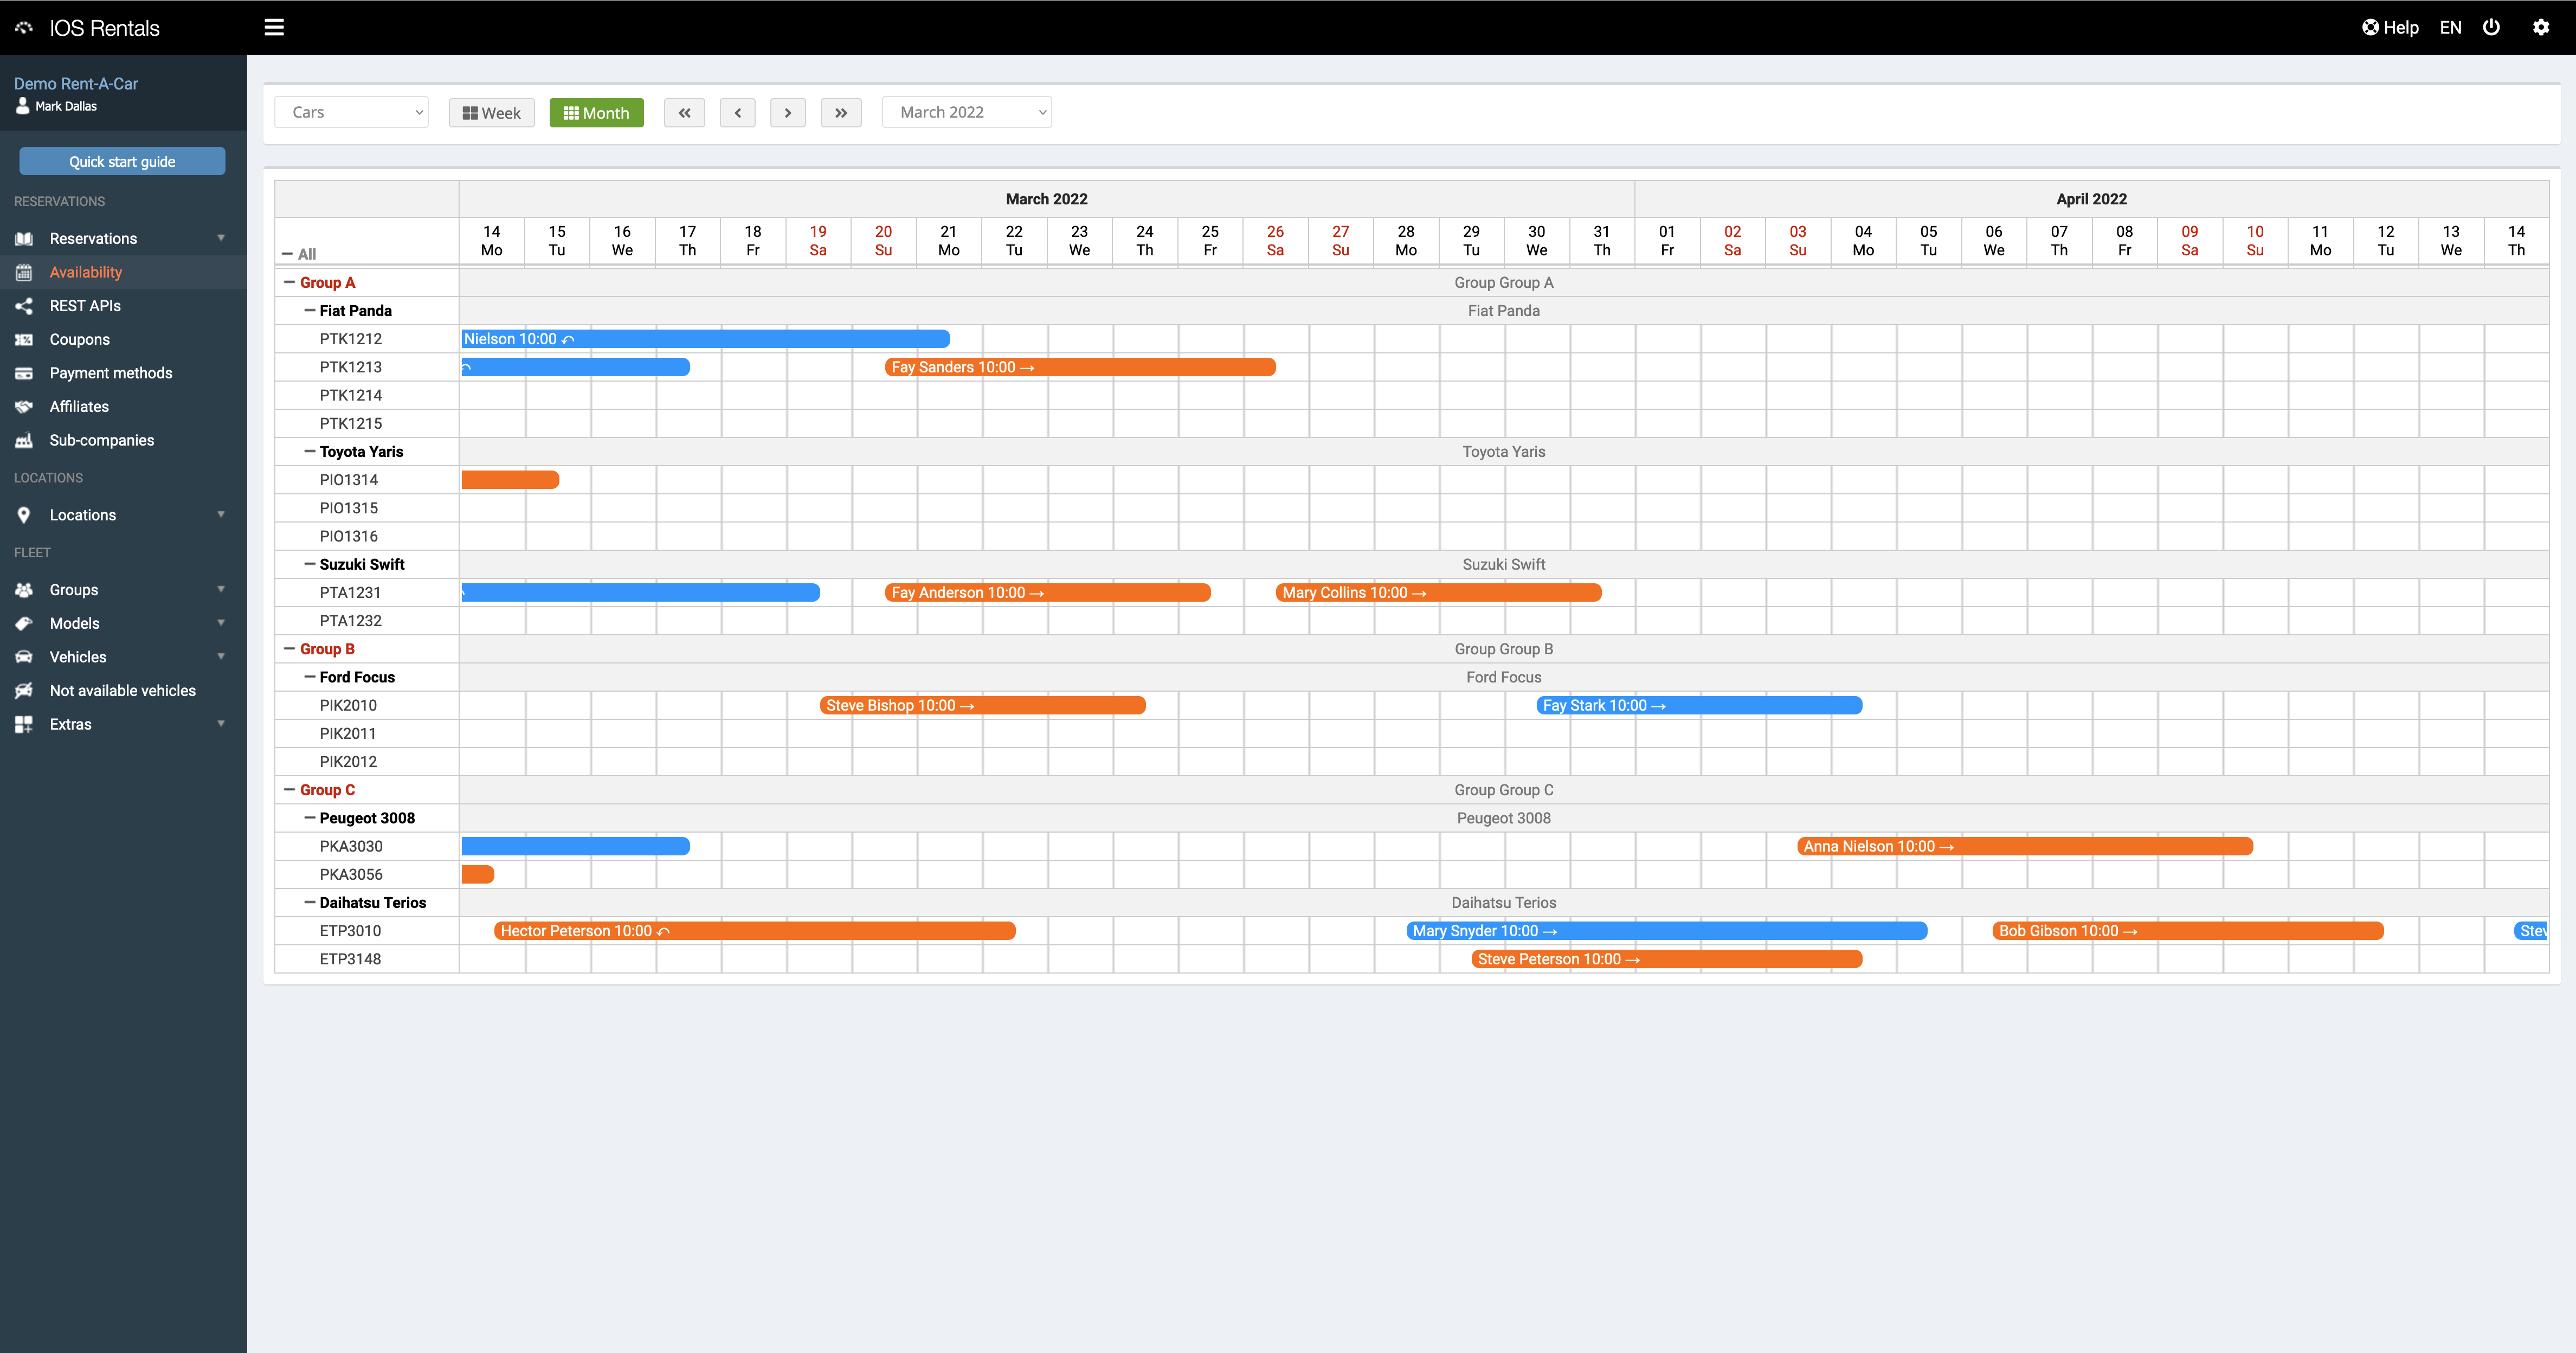The width and height of the screenshot is (2576, 1353).
Task: Click the Help lifebuoy icon
Action: 2371,28
